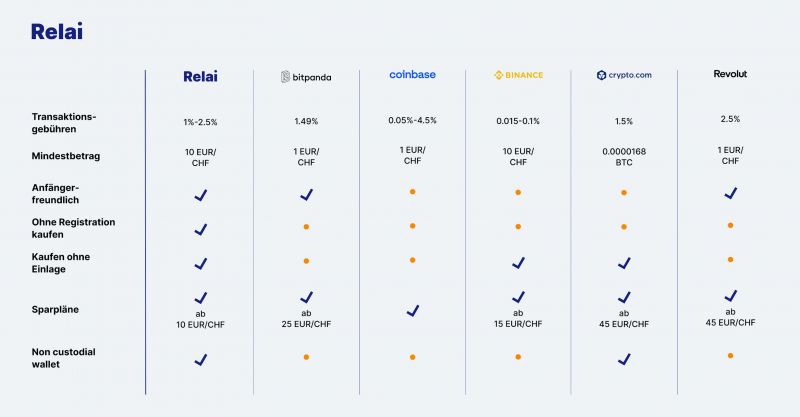
Task: Open the coinbase column header
Action: [412, 75]
